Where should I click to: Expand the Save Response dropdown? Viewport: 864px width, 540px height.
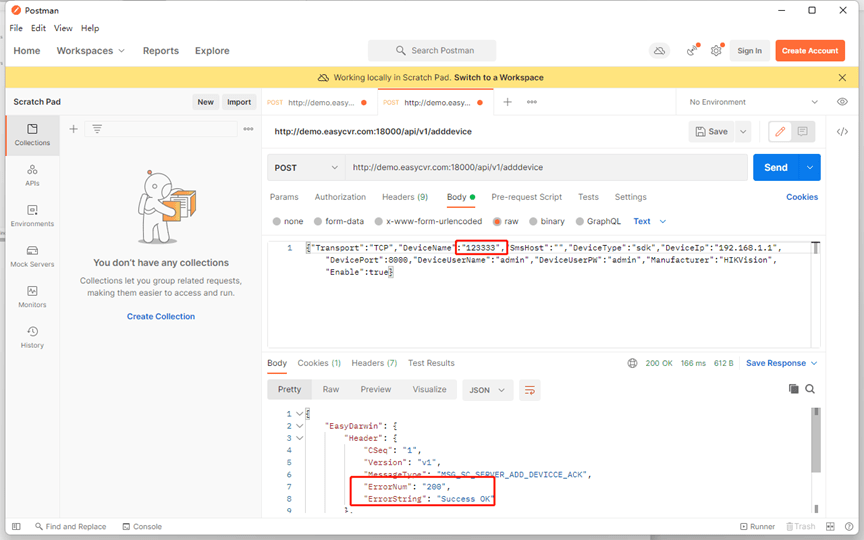(x=781, y=363)
